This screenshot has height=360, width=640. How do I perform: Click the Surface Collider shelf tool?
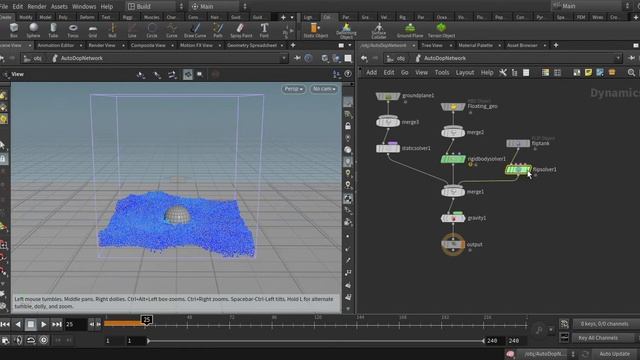pos(379,31)
